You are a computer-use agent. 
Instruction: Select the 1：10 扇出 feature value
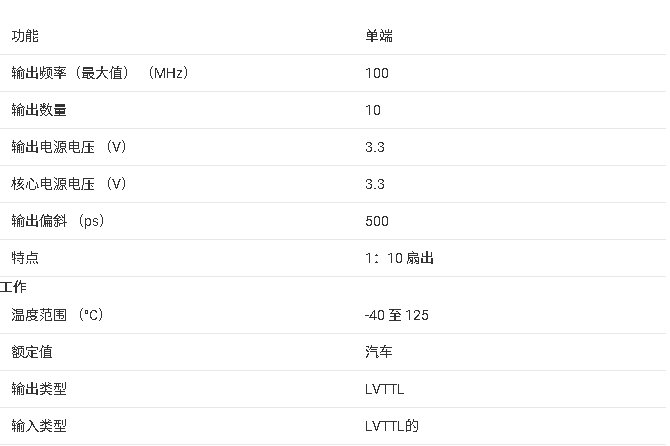tap(399, 258)
